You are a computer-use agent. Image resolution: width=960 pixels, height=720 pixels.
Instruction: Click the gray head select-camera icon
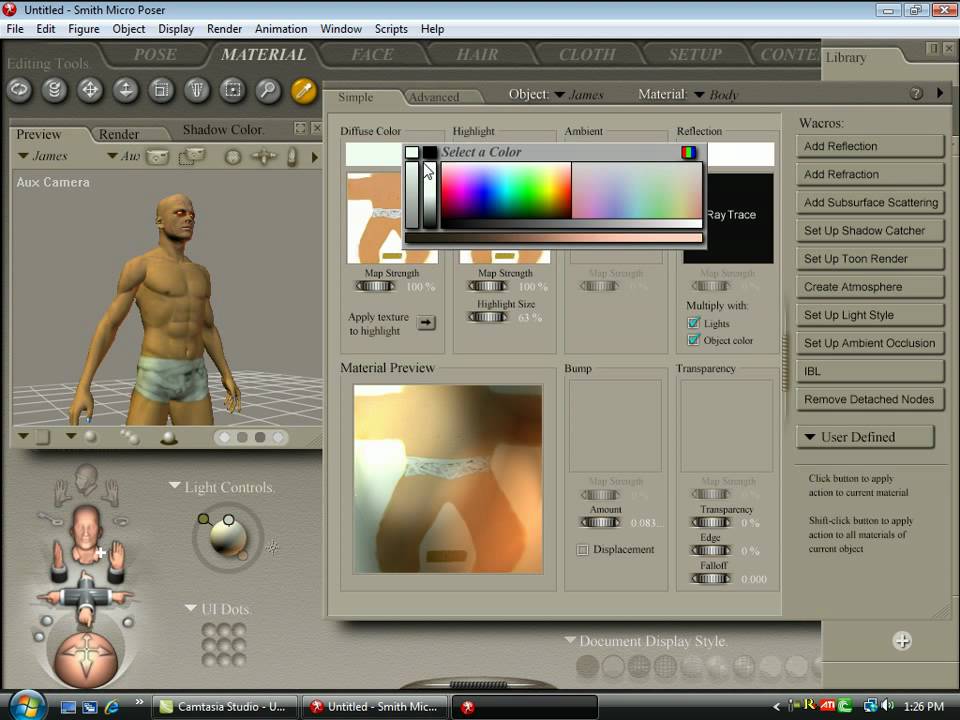click(x=86, y=481)
